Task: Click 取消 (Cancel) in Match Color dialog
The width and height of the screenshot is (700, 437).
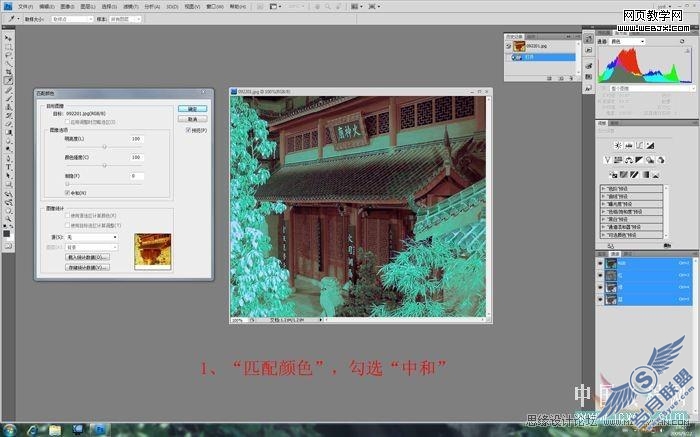Action: pos(192,119)
